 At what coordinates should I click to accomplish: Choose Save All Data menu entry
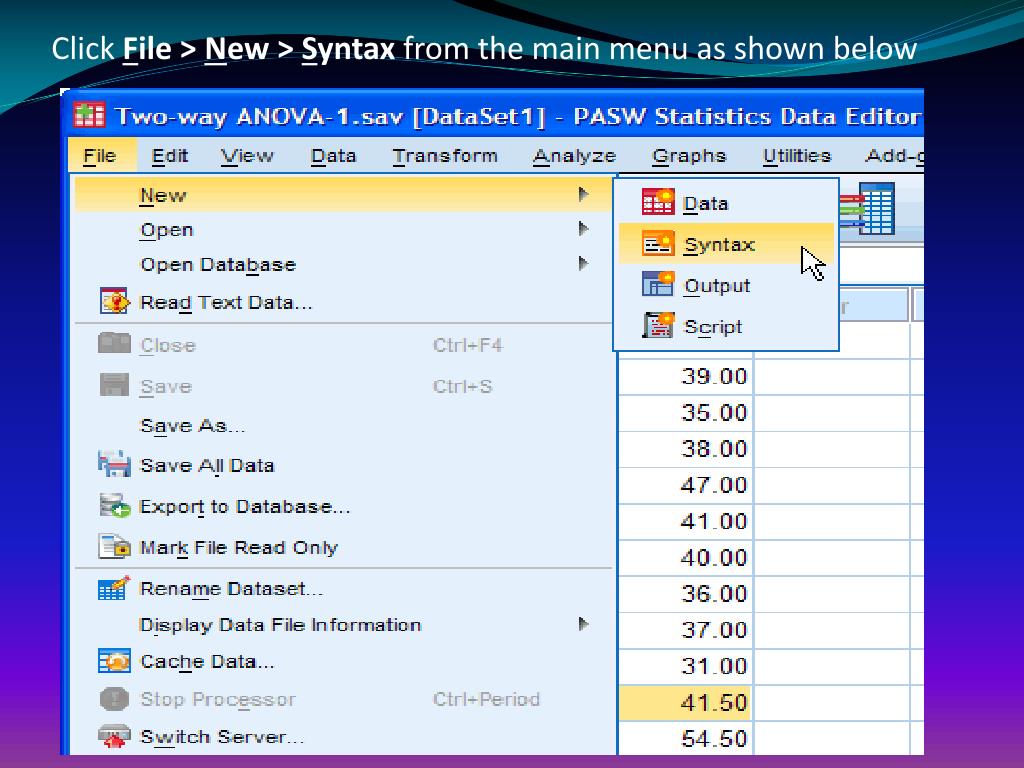[344, 464]
